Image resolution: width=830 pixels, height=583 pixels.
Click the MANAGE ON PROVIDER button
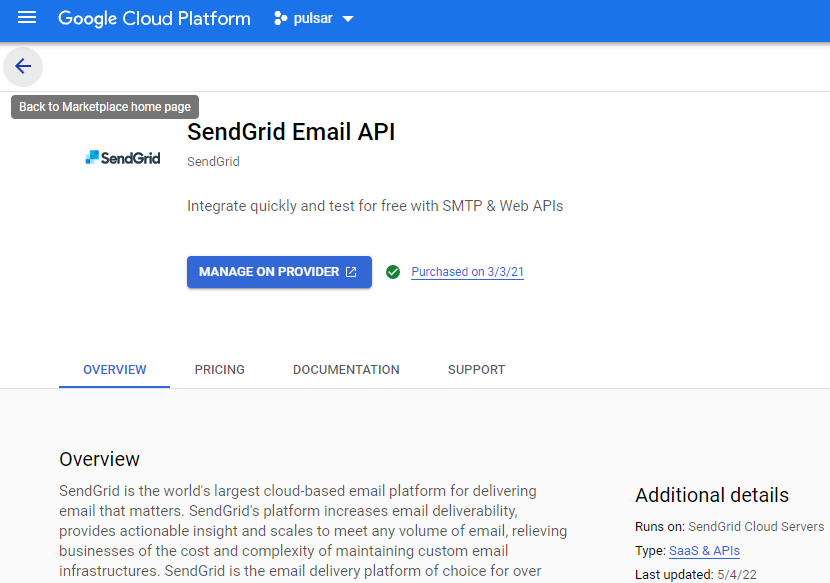[279, 272]
